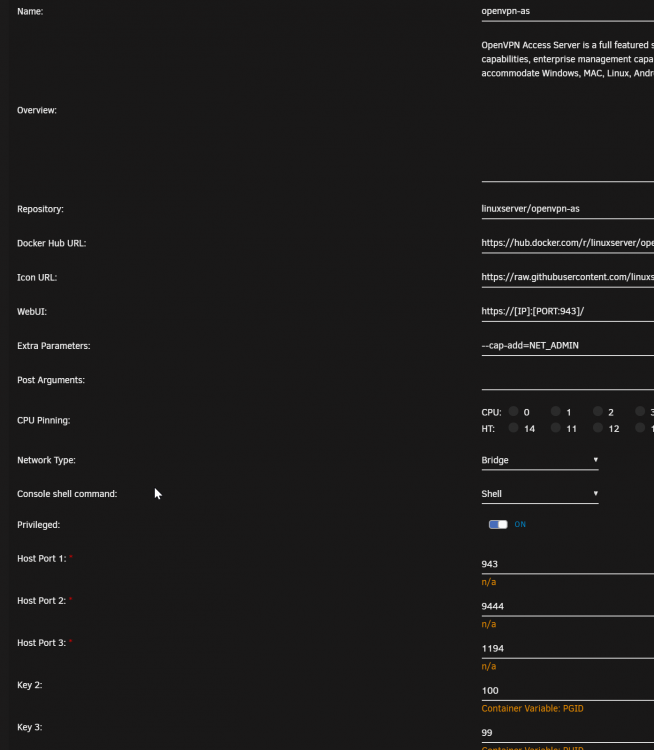This screenshot has height=750, width=654.
Task: Click the Icon URL field
Action: (567, 277)
